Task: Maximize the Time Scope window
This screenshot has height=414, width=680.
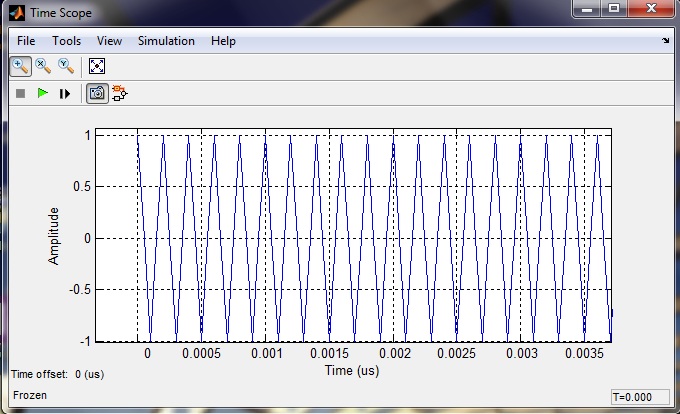Action: click(613, 10)
